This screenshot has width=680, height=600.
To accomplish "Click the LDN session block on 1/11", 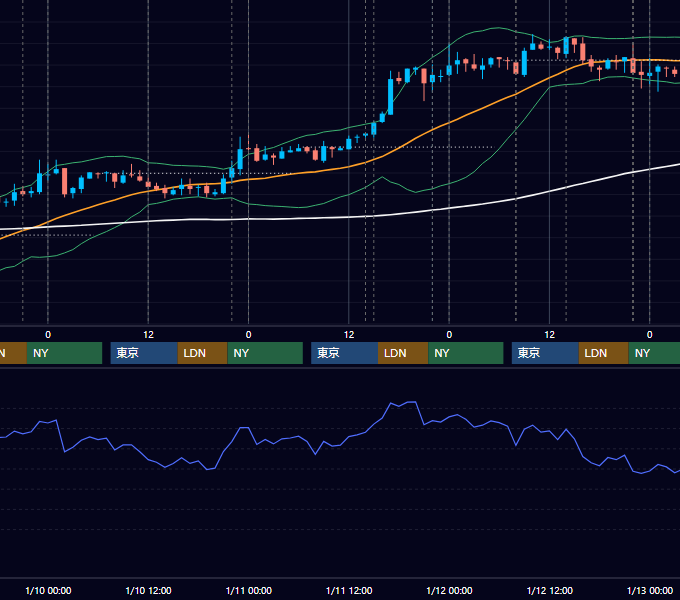I will pyautogui.click(x=403, y=353).
